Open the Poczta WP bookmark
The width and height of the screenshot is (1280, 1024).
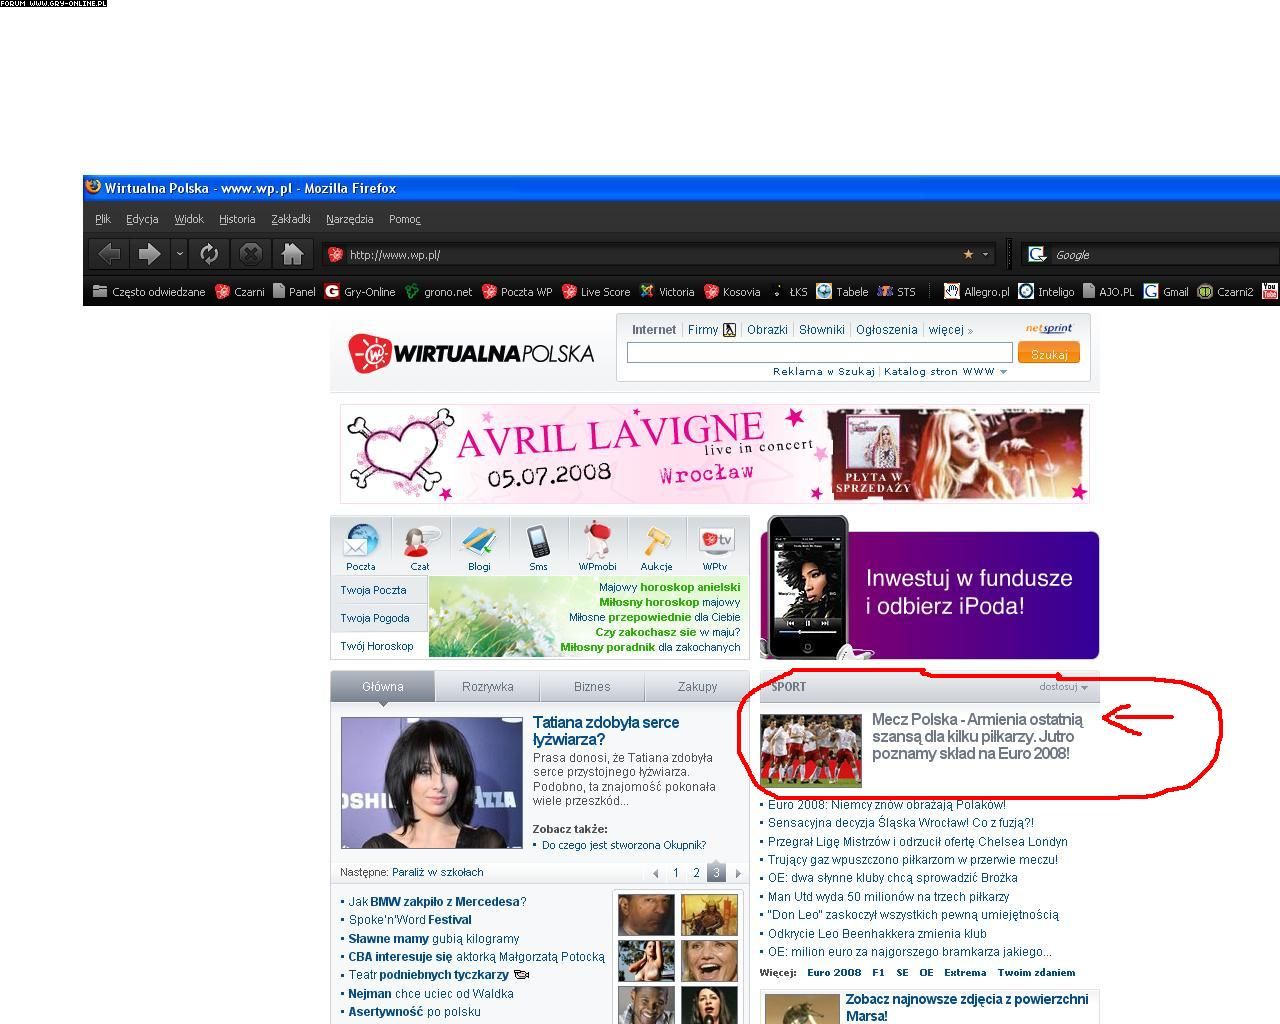tap(517, 292)
